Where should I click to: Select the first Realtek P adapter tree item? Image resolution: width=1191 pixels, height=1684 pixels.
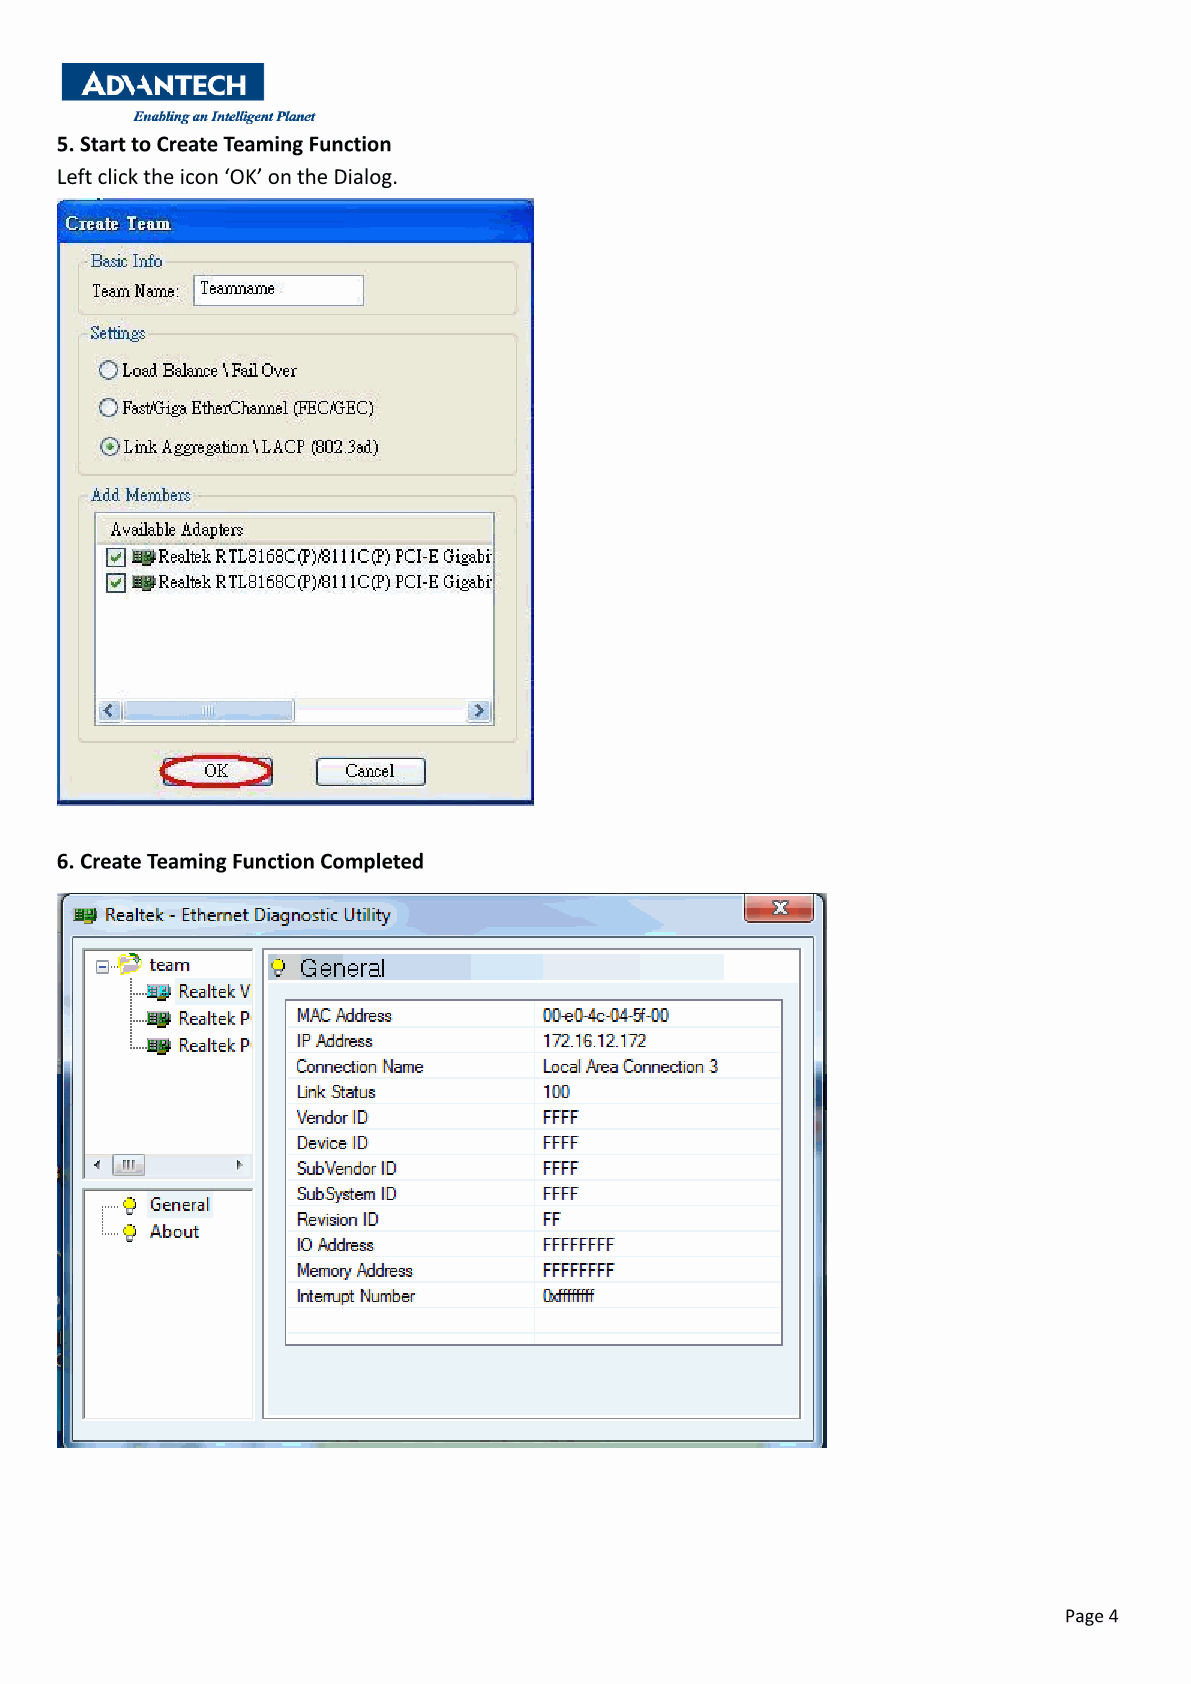(x=214, y=1018)
